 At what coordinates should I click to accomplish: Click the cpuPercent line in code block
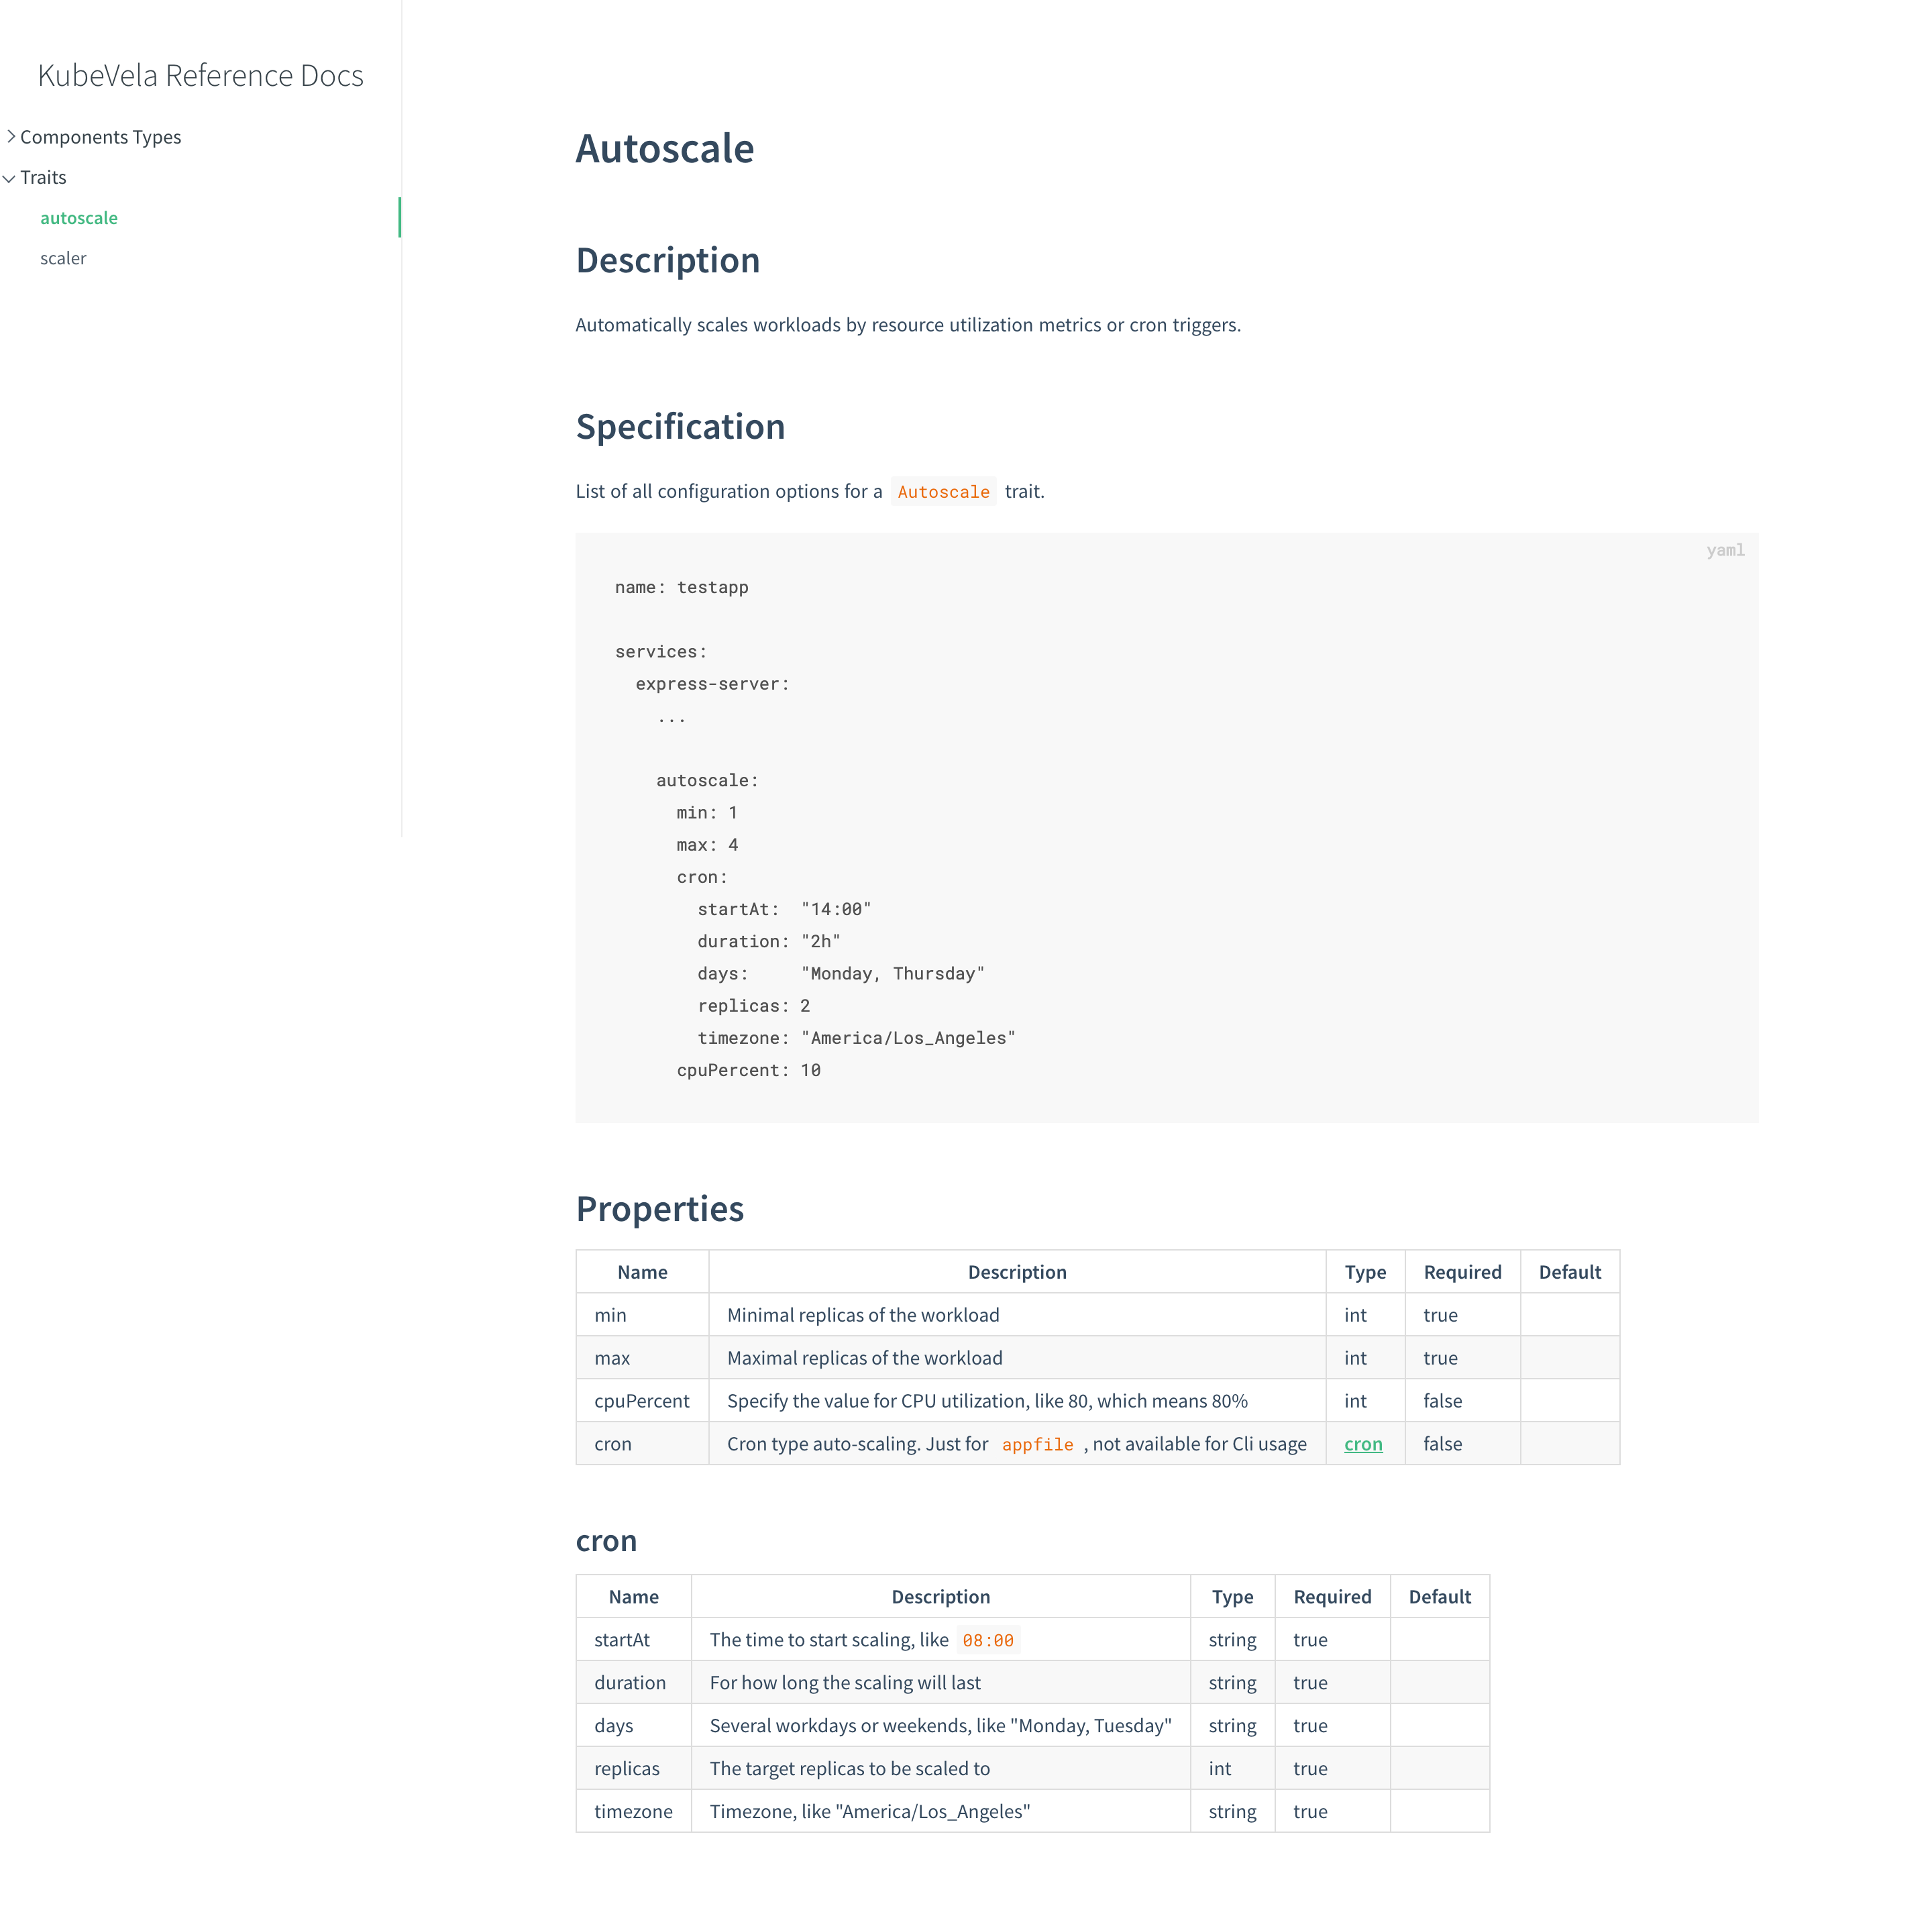(x=748, y=1070)
